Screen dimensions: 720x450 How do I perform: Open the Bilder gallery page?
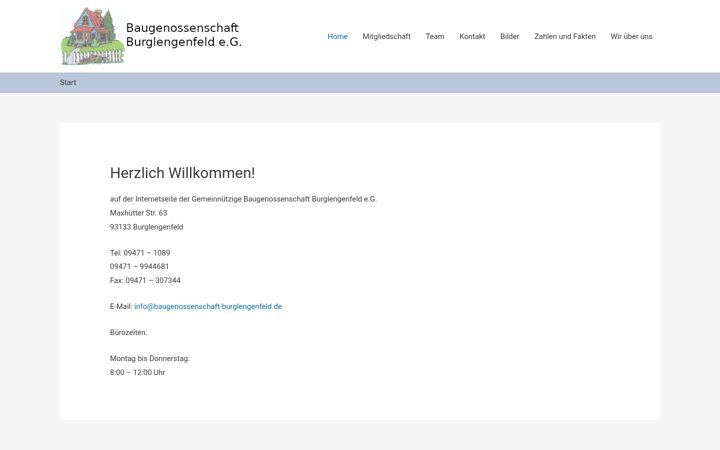pyautogui.click(x=510, y=36)
